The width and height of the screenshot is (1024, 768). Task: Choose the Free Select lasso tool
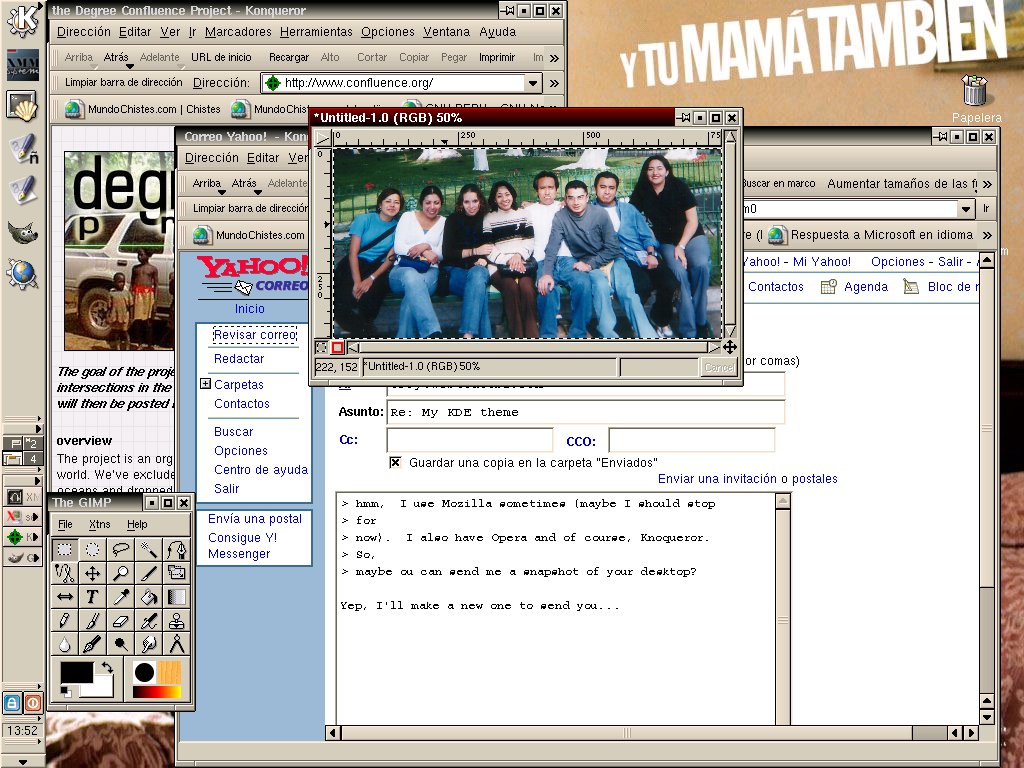coord(121,549)
